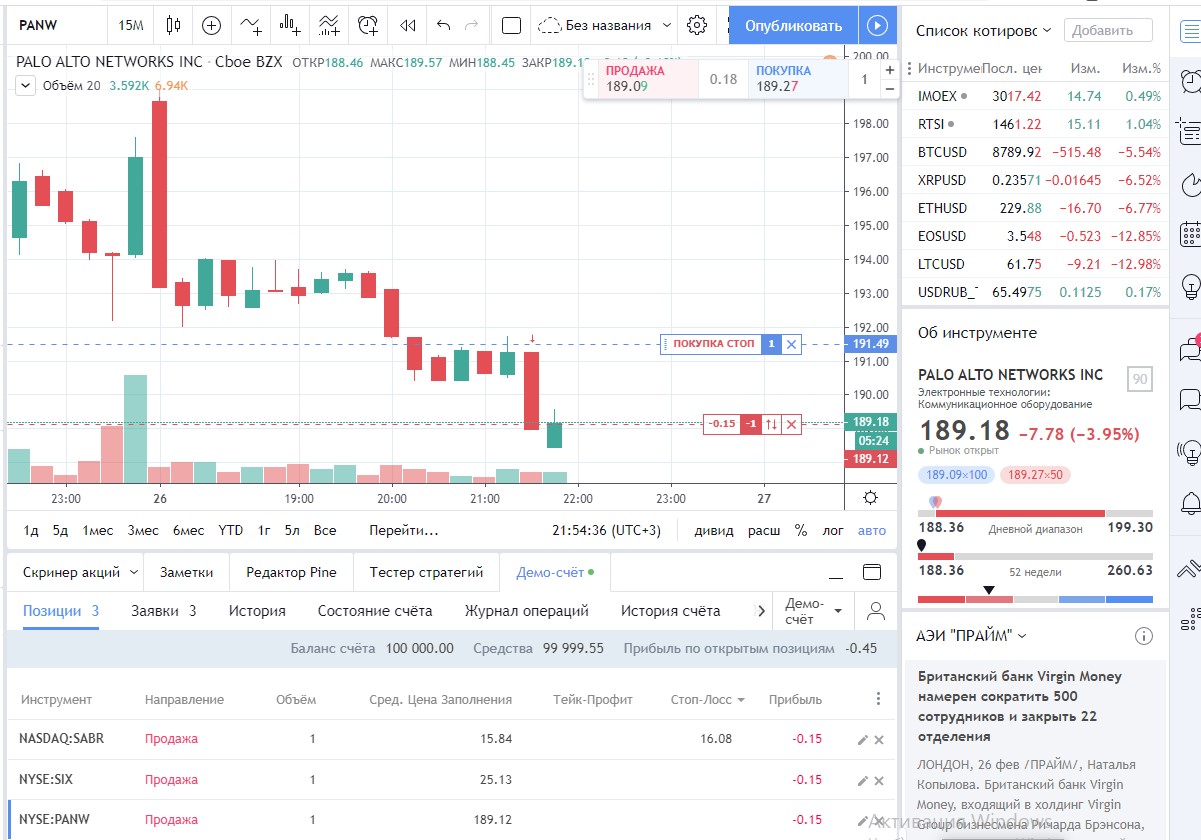Switch to Заявки tab
The width and height of the screenshot is (1201, 840).
coord(163,610)
